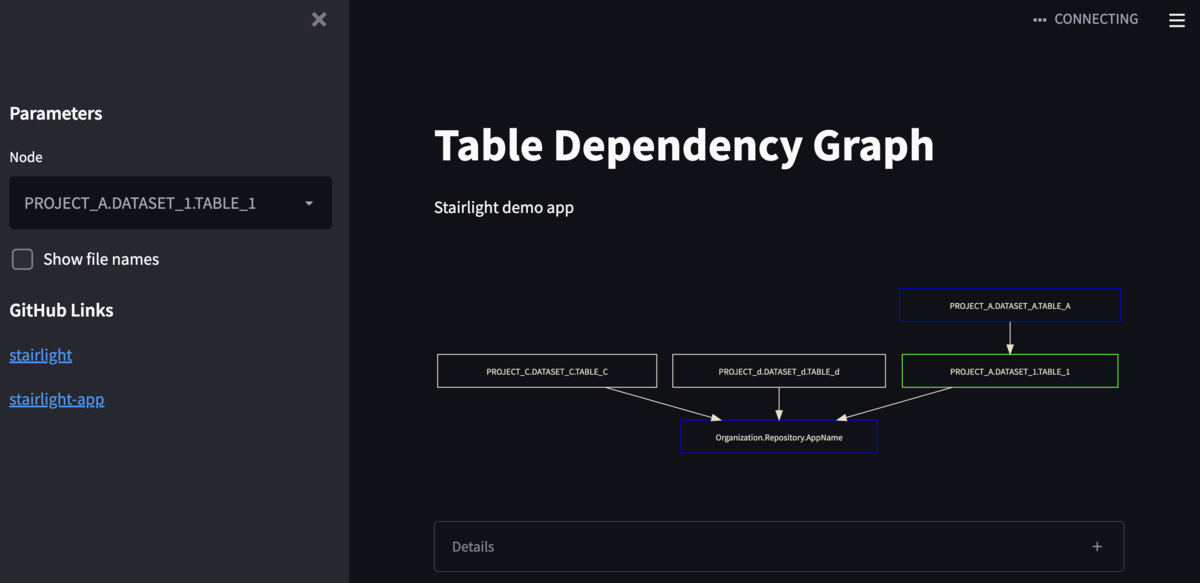Click the Organization.Repository.AppName graph node
1200x583 pixels.
click(x=779, y=437)
